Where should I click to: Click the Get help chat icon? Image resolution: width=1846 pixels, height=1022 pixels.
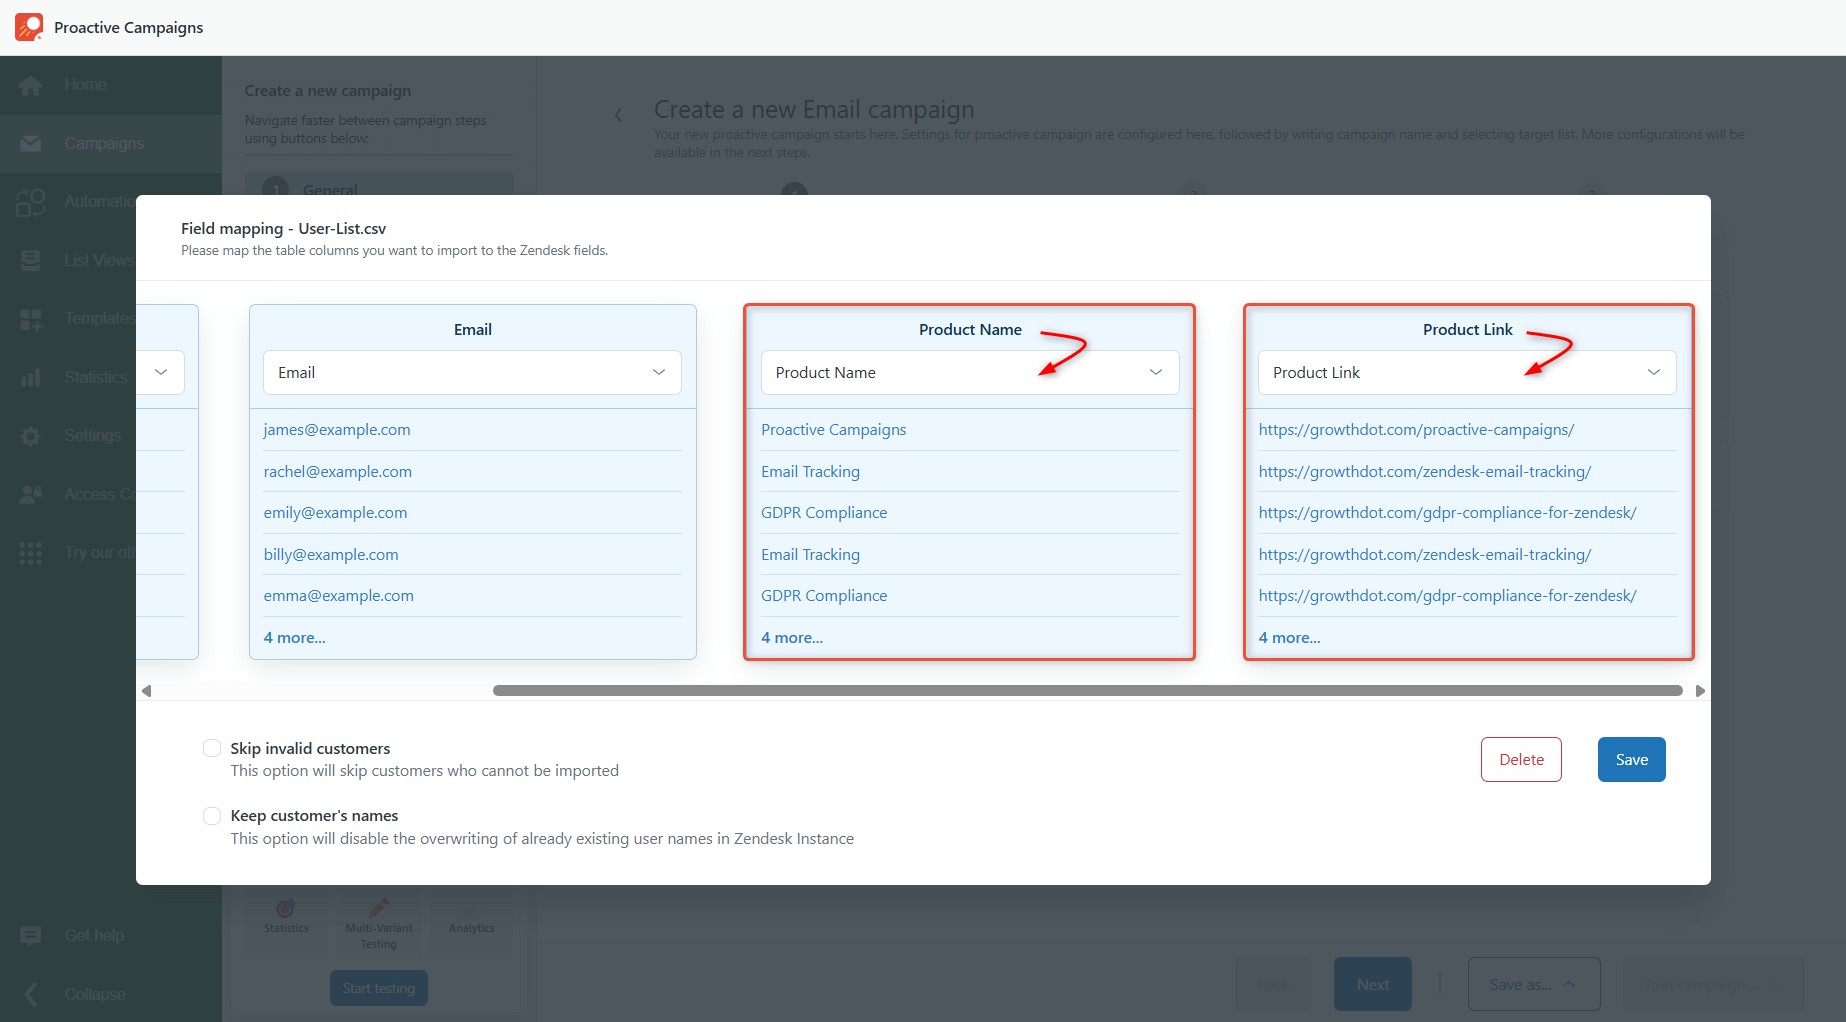point(31,936)
